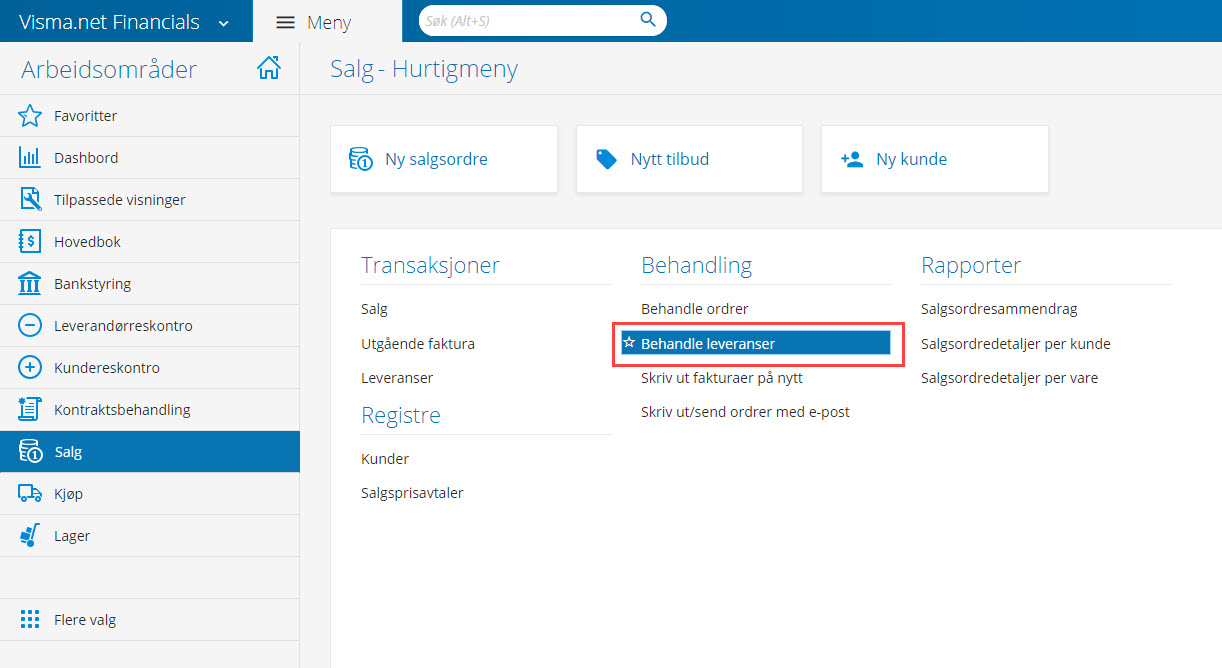Click the Lager hand truck icon
The image size is (1222, 668).
(x=30, y=536)
